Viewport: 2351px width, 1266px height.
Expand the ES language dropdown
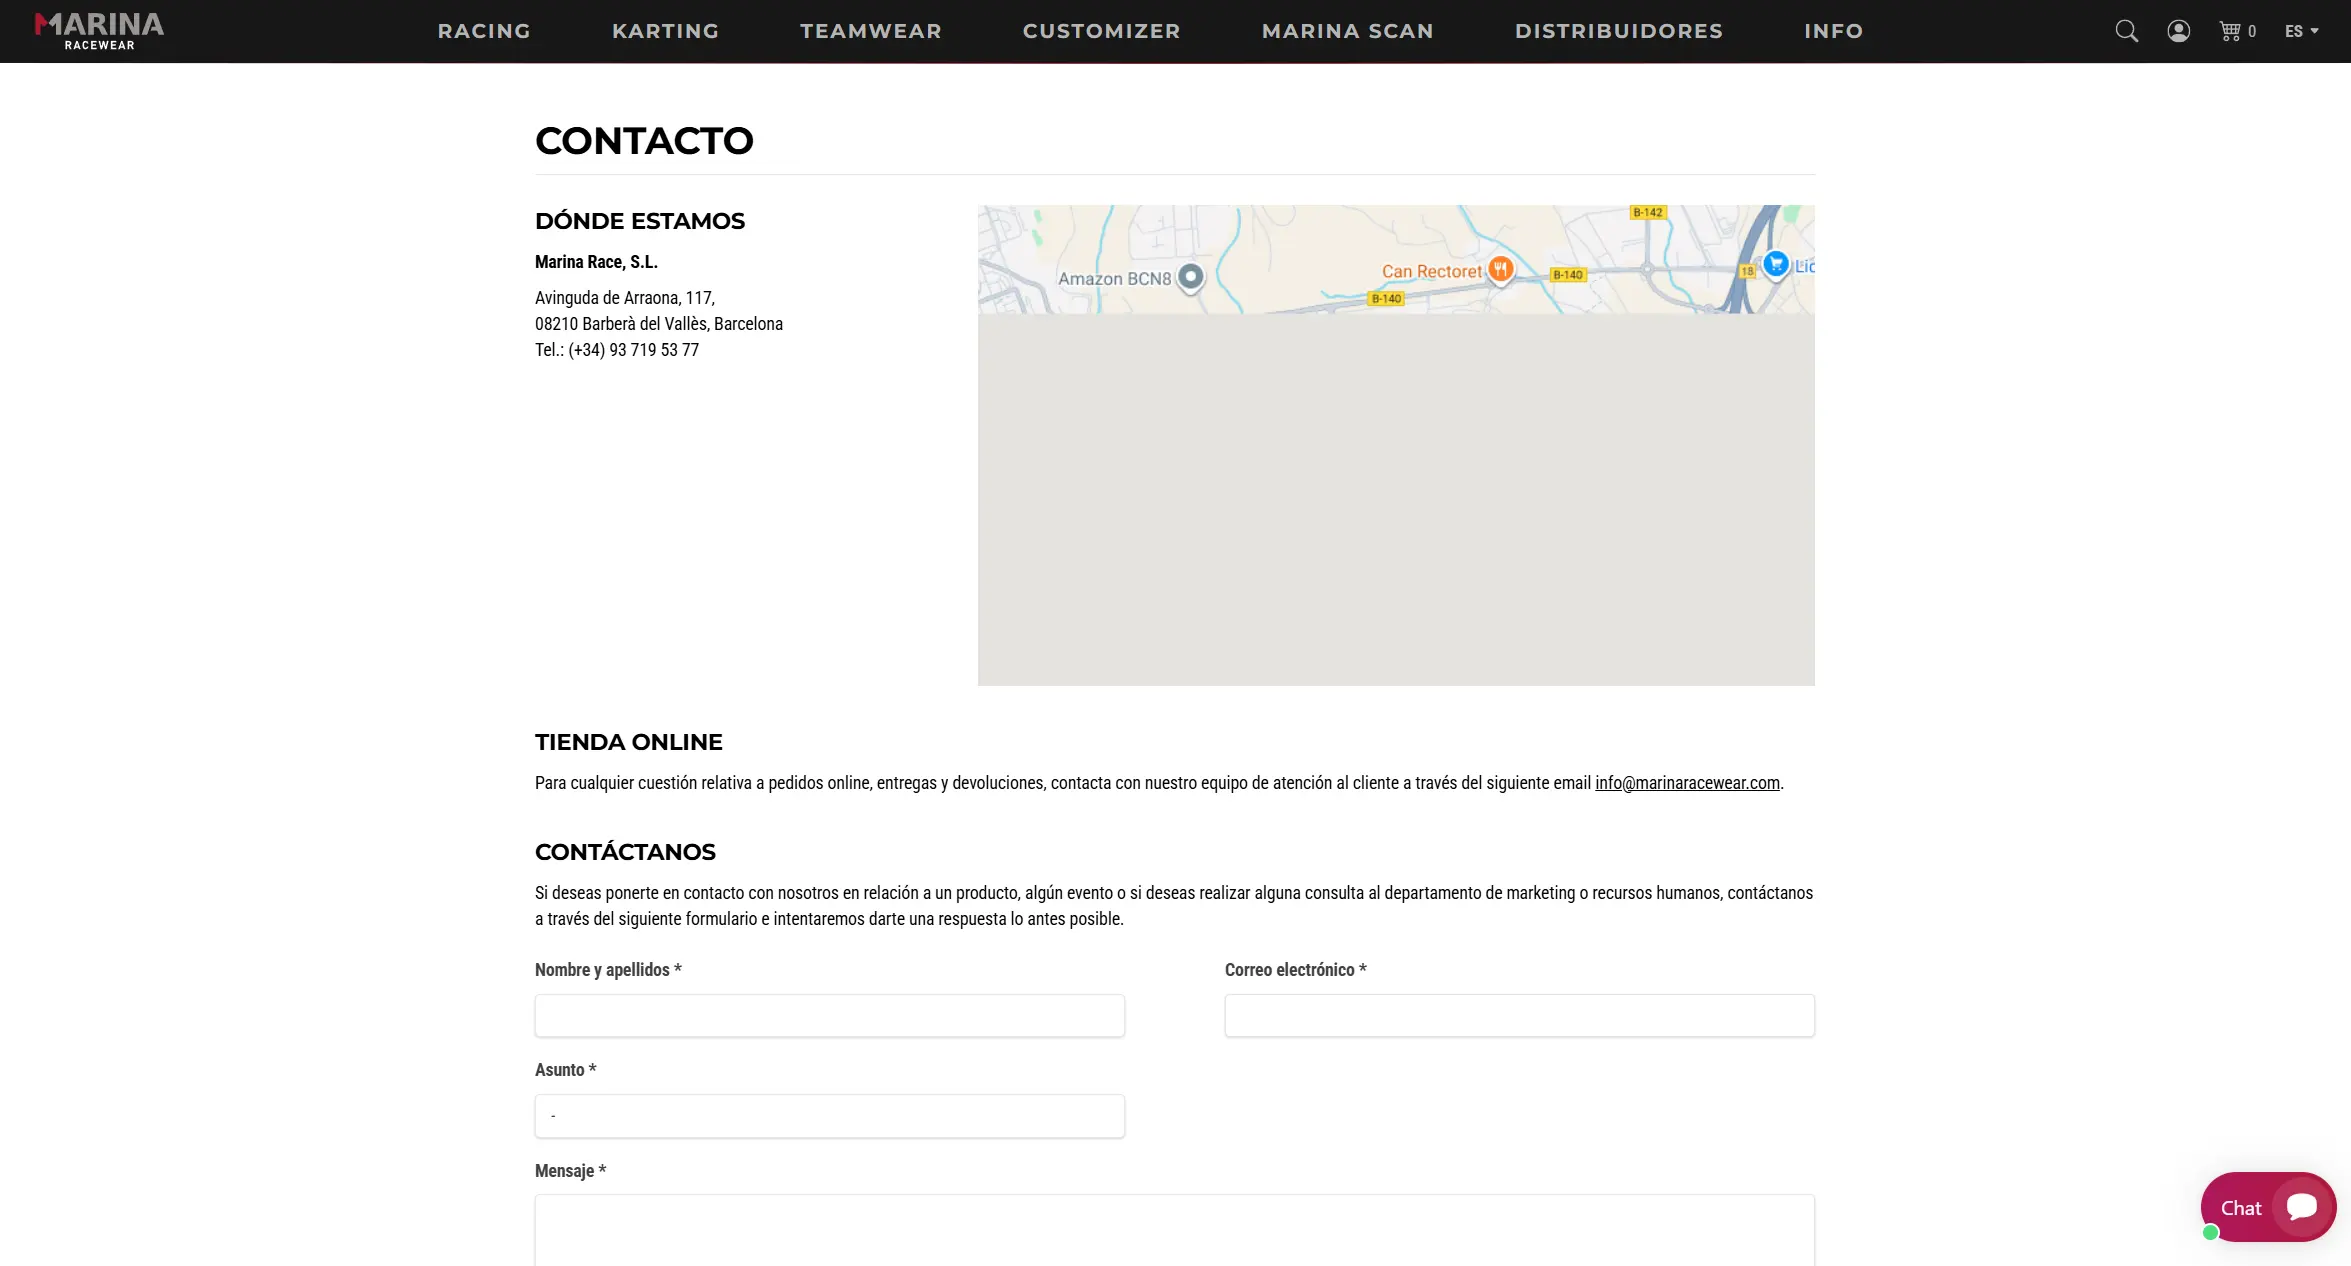pos(2301,31)
